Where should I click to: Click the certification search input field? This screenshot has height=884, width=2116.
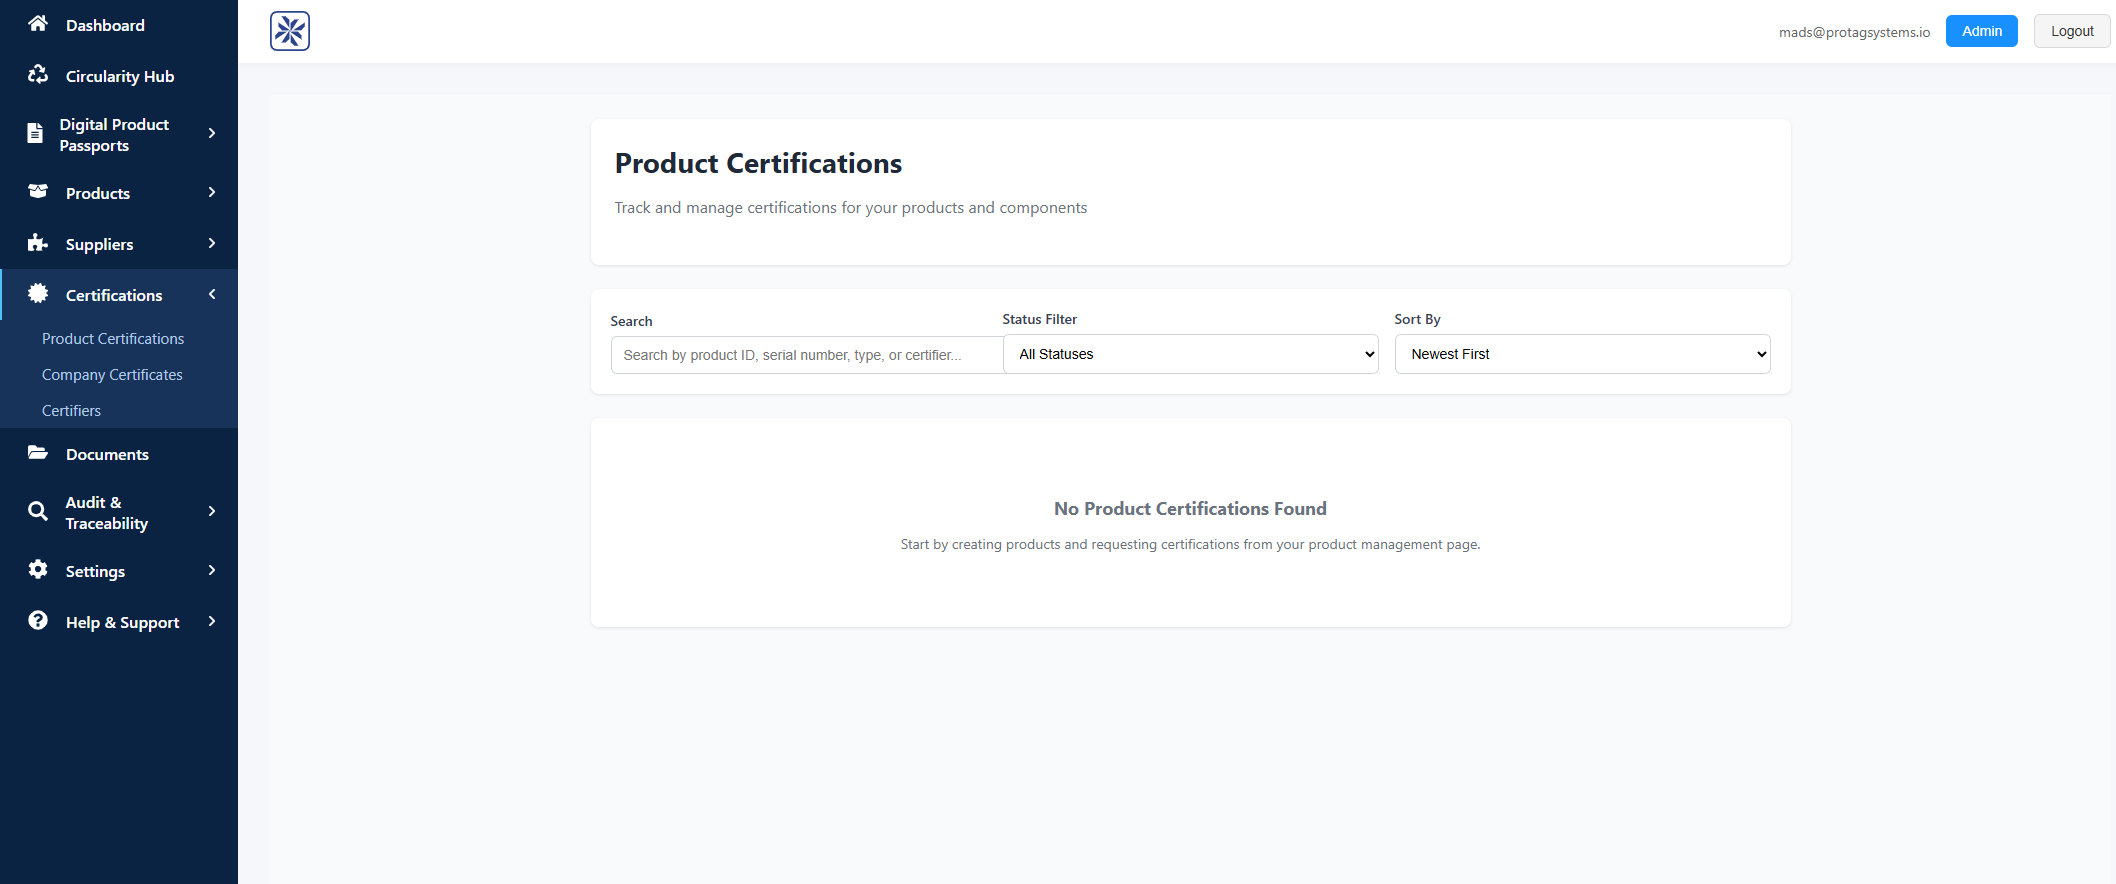tap(806, 355)
